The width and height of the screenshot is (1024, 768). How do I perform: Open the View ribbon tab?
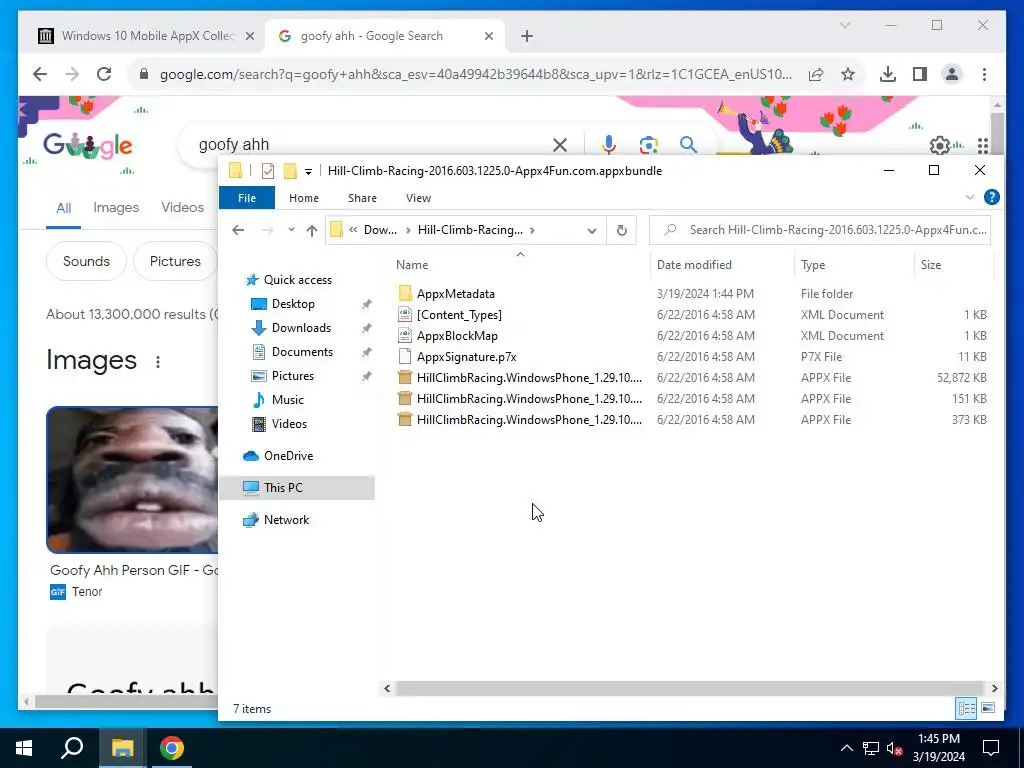(418, 198)
